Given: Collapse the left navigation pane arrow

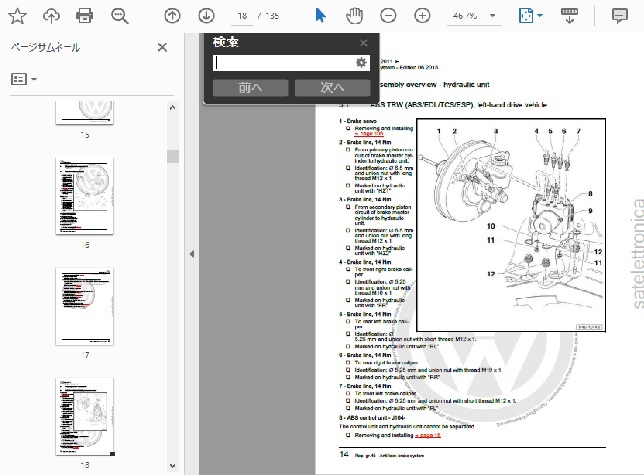Looking at the screenshot, I should 192,254.
